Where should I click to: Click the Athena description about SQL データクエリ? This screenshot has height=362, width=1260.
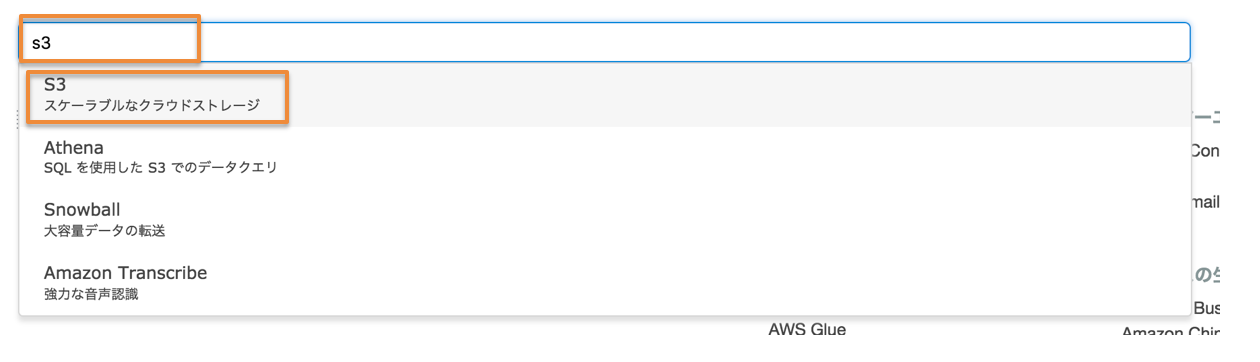click(160, 167)
